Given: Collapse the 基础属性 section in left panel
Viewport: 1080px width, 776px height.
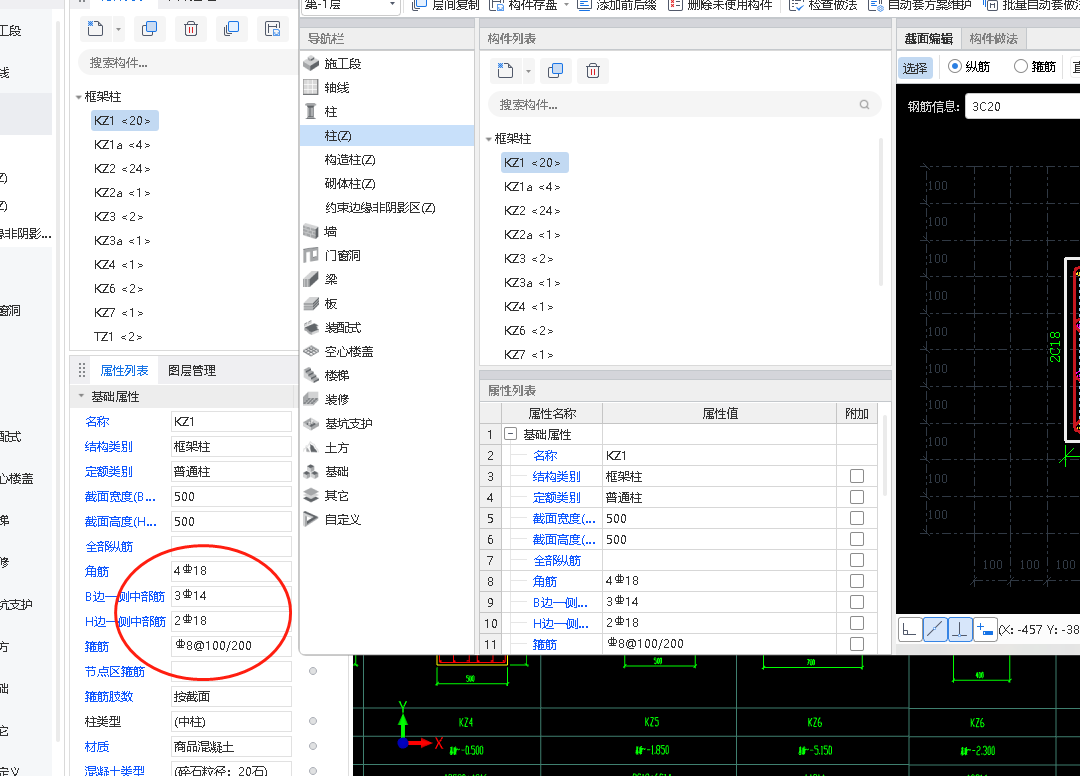Looking at the screenshot, I should pyautogui.click(x=81, y=397).
